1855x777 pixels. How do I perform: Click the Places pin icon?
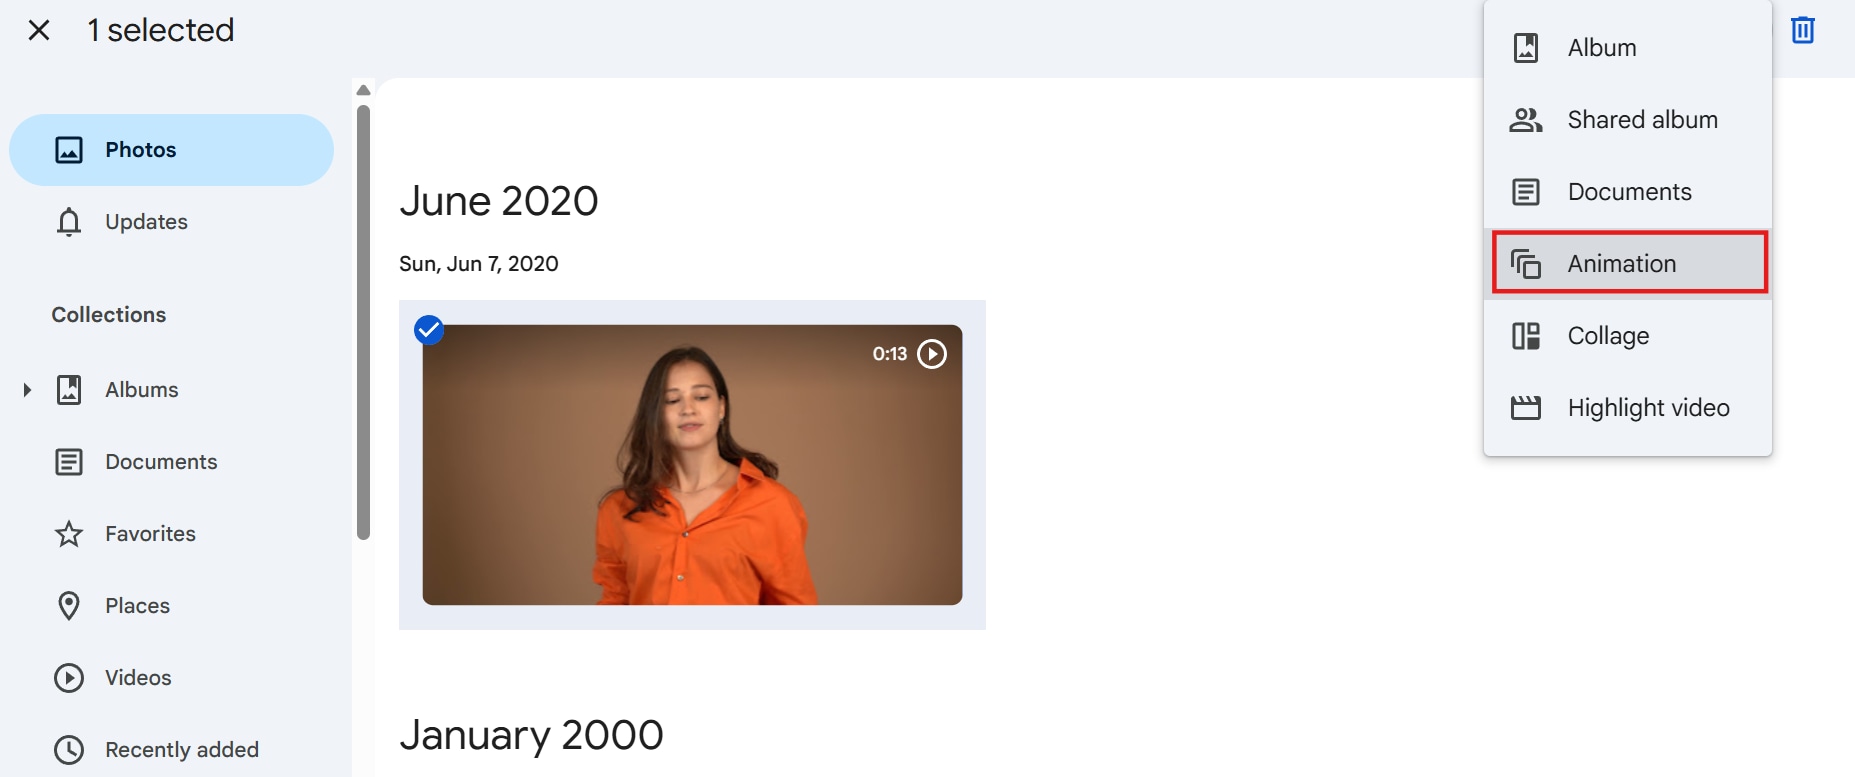(69, 606)
